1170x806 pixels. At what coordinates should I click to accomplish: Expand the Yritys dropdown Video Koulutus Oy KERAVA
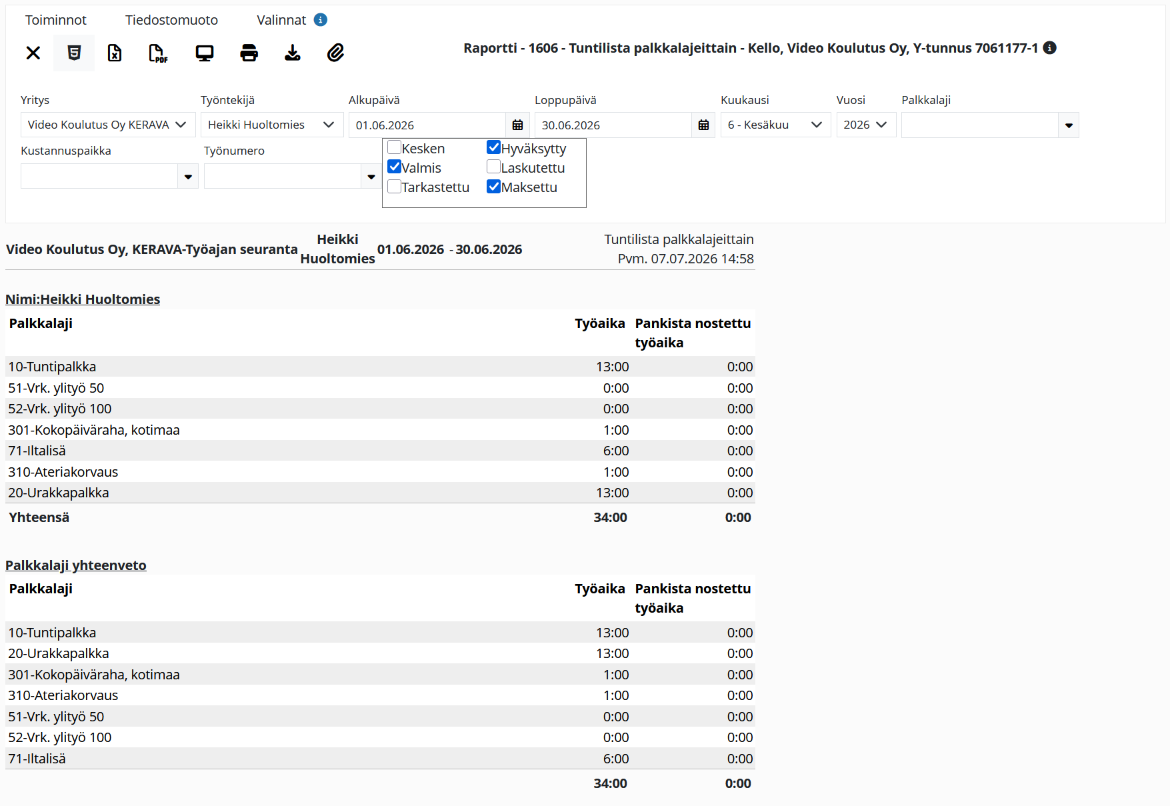point(108,125)
